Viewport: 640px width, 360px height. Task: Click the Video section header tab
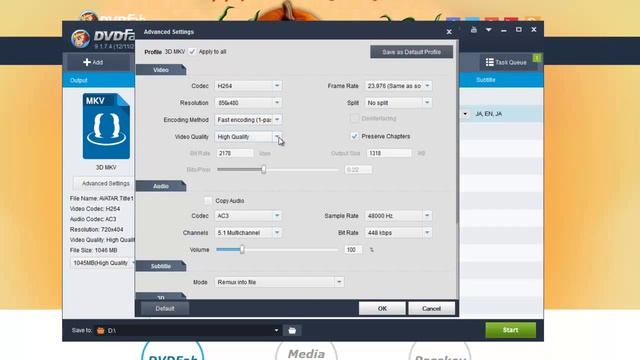point(161,70)
